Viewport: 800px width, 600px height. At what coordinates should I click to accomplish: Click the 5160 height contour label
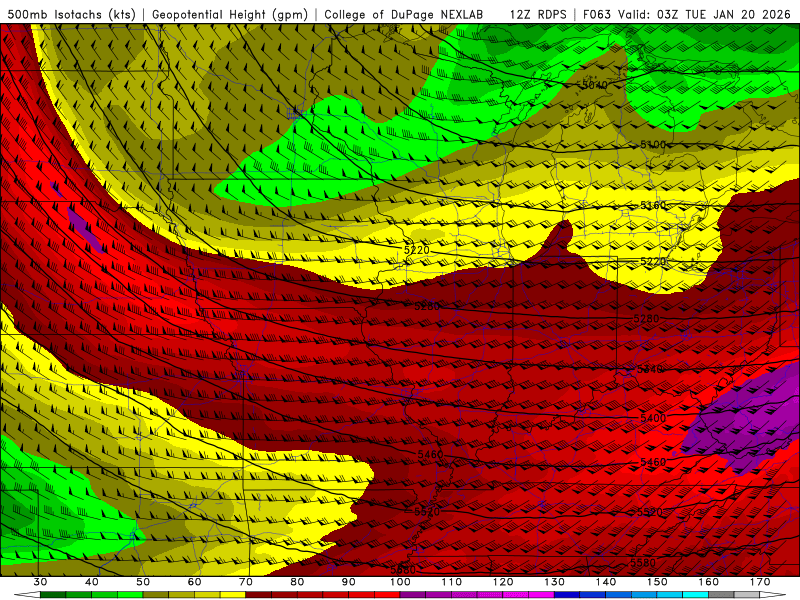coord(653,205)
